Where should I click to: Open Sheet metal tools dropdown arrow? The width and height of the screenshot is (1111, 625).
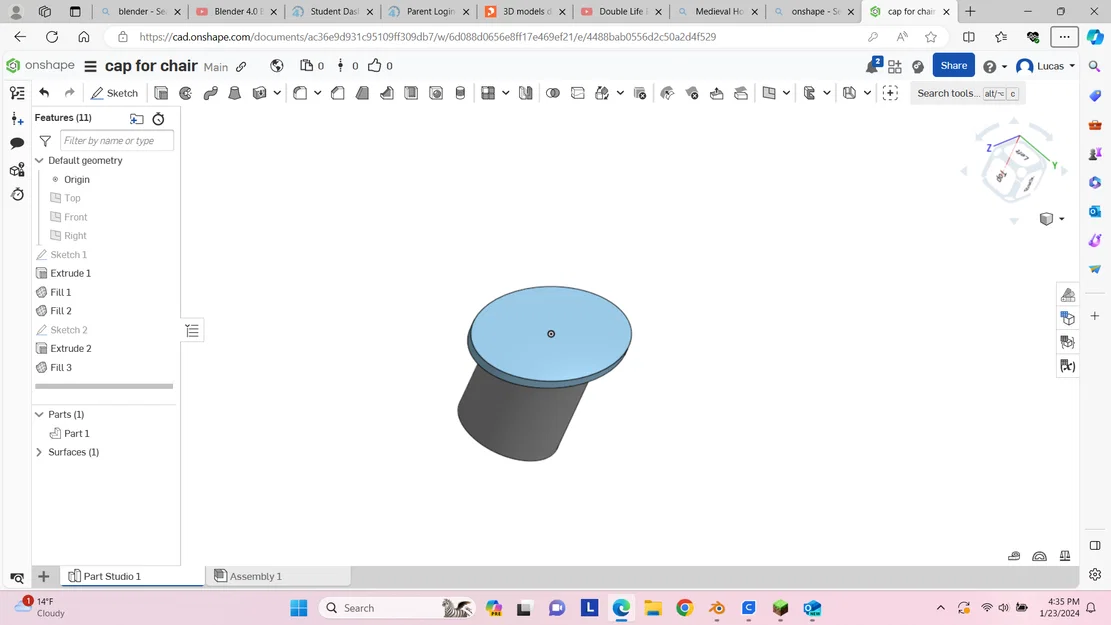[x=827, y=93]
